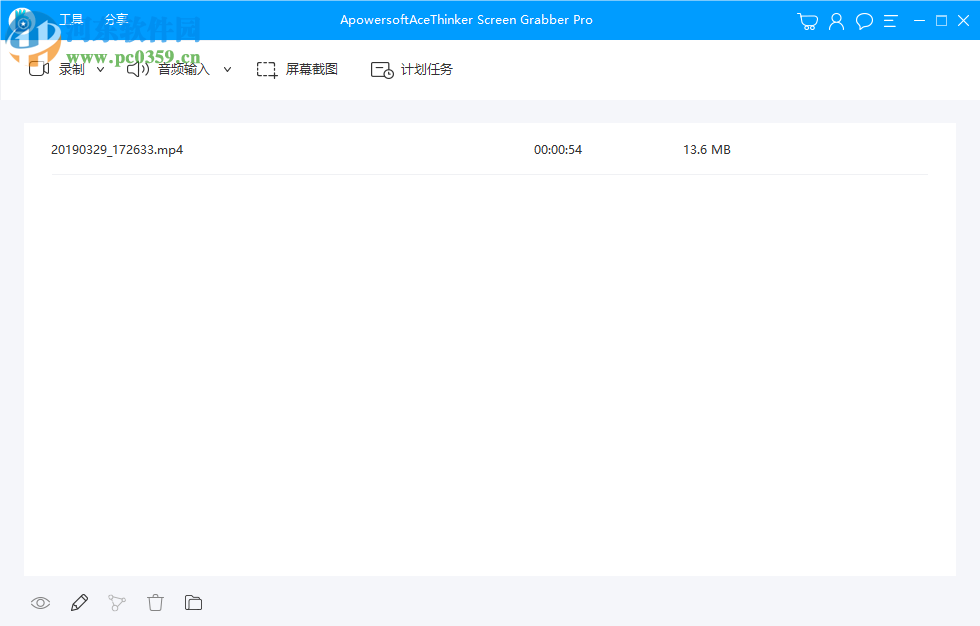The width and height of the screenshot is (980, 626).
Task: Open the user account icon
Action: tap(836, 20)
